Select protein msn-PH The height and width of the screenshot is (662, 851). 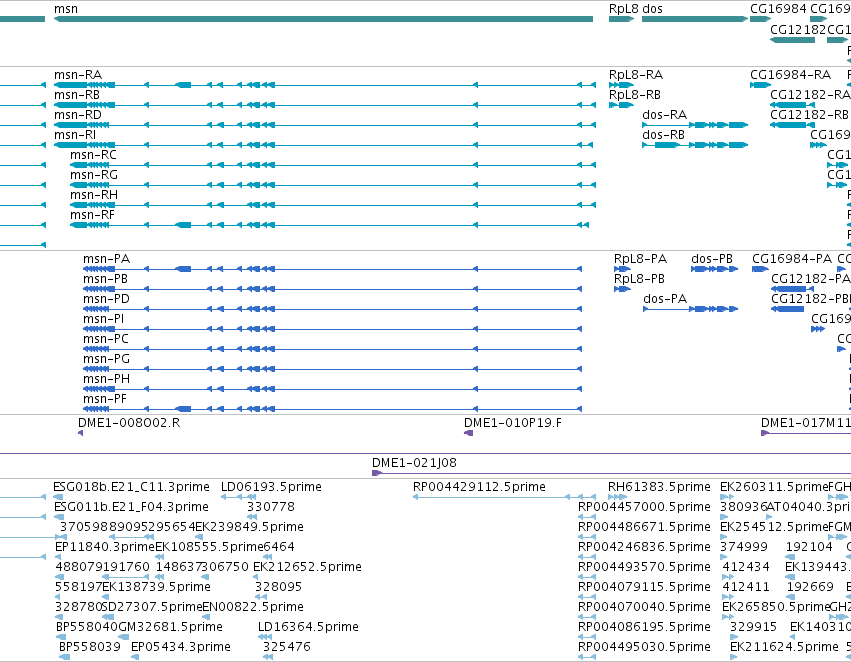106,380
